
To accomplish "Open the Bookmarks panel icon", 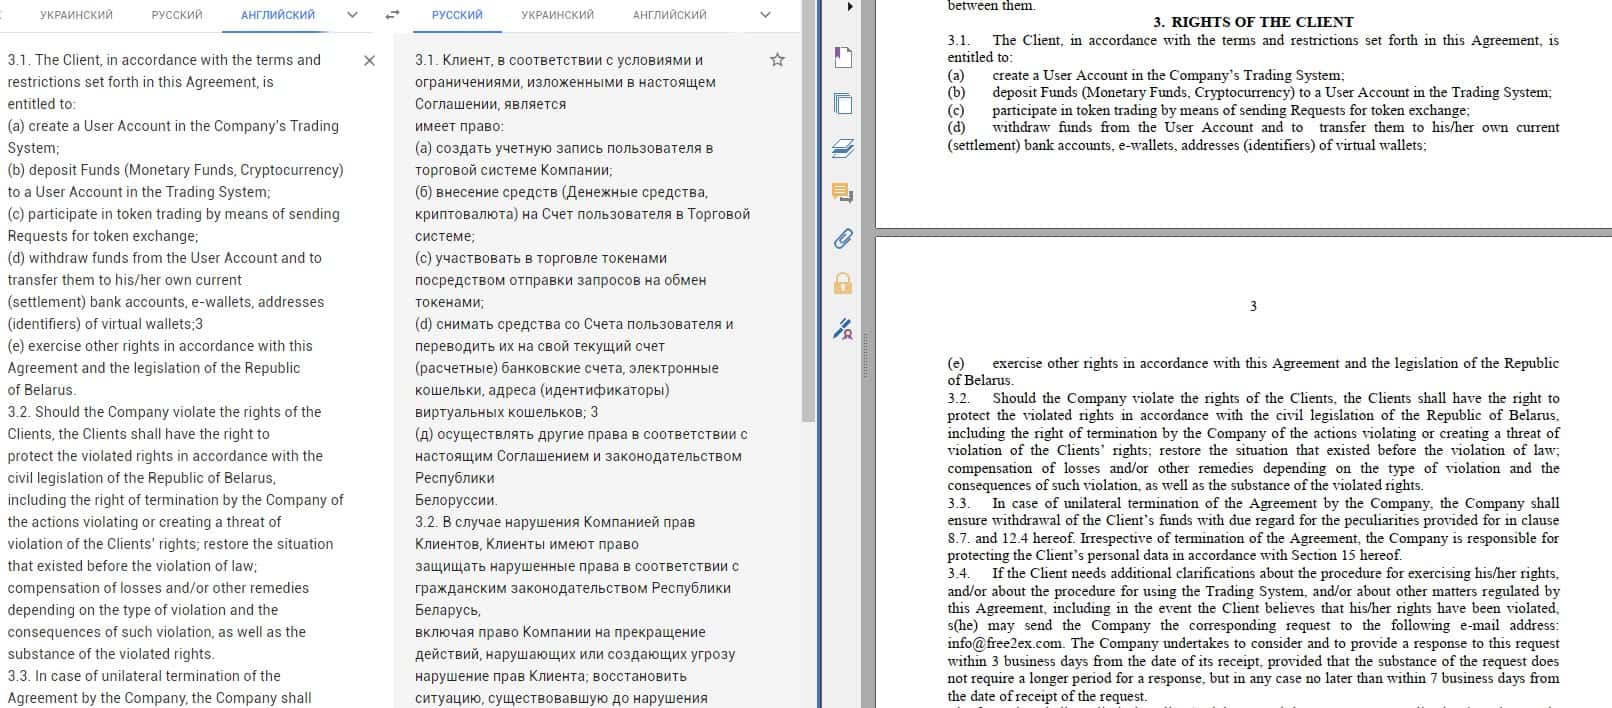I will click(843, 57).
